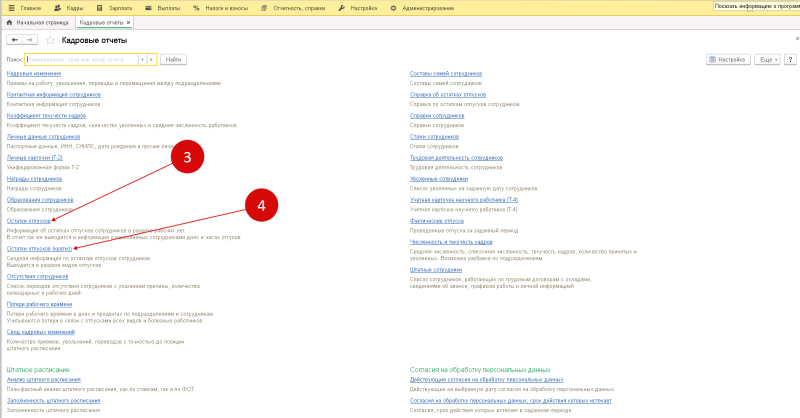Screen dimensions: 800x418
Task: Click the Найти search button
Action: pos(173,60)
